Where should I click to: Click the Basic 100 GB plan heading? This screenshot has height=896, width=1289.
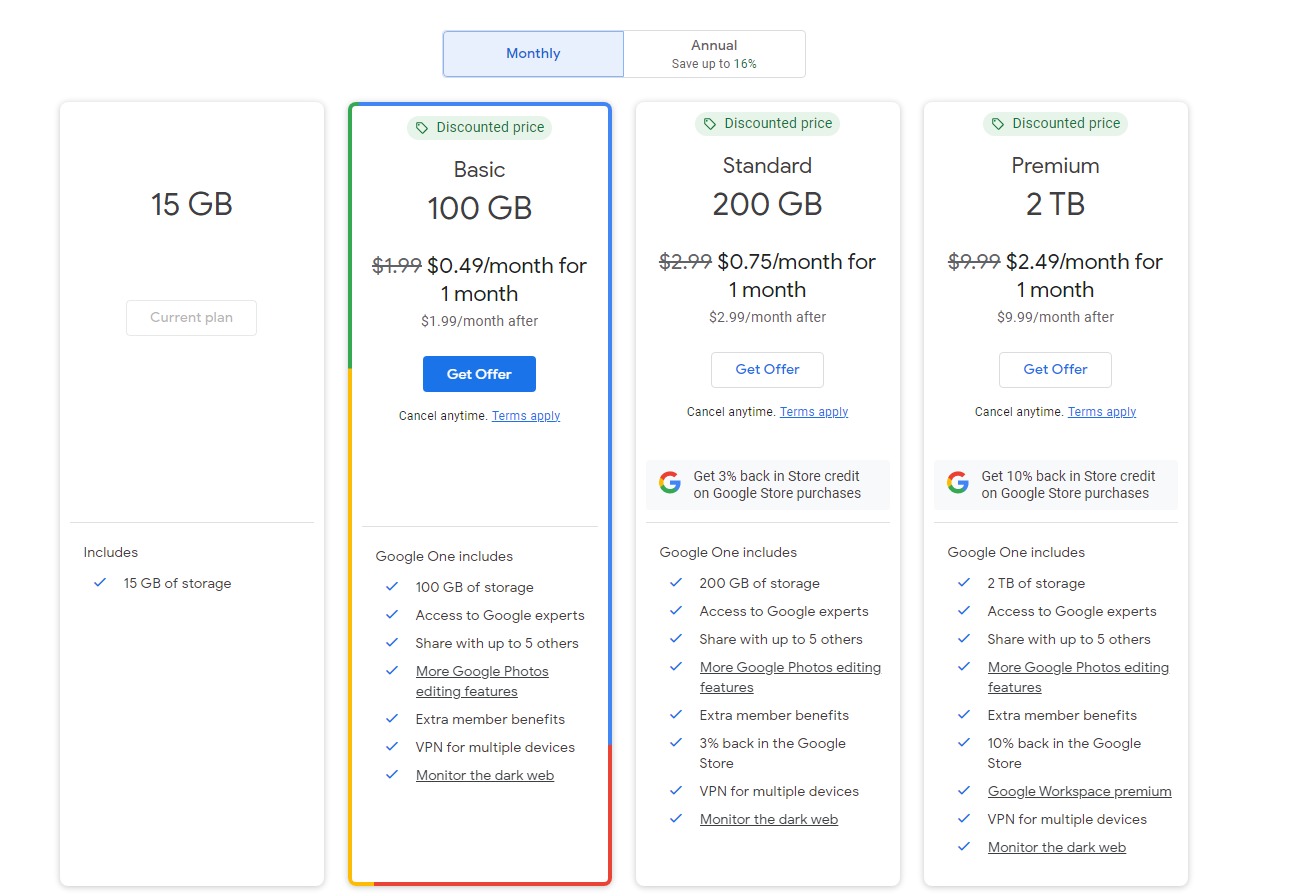point(479,191)
